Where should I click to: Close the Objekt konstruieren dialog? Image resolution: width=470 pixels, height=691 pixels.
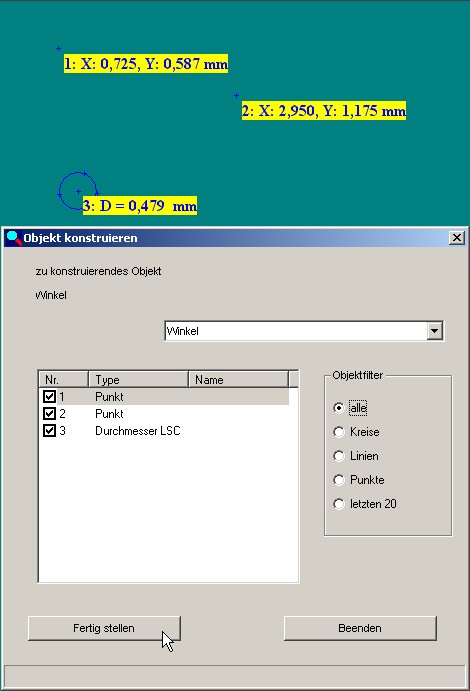[457, 238]
